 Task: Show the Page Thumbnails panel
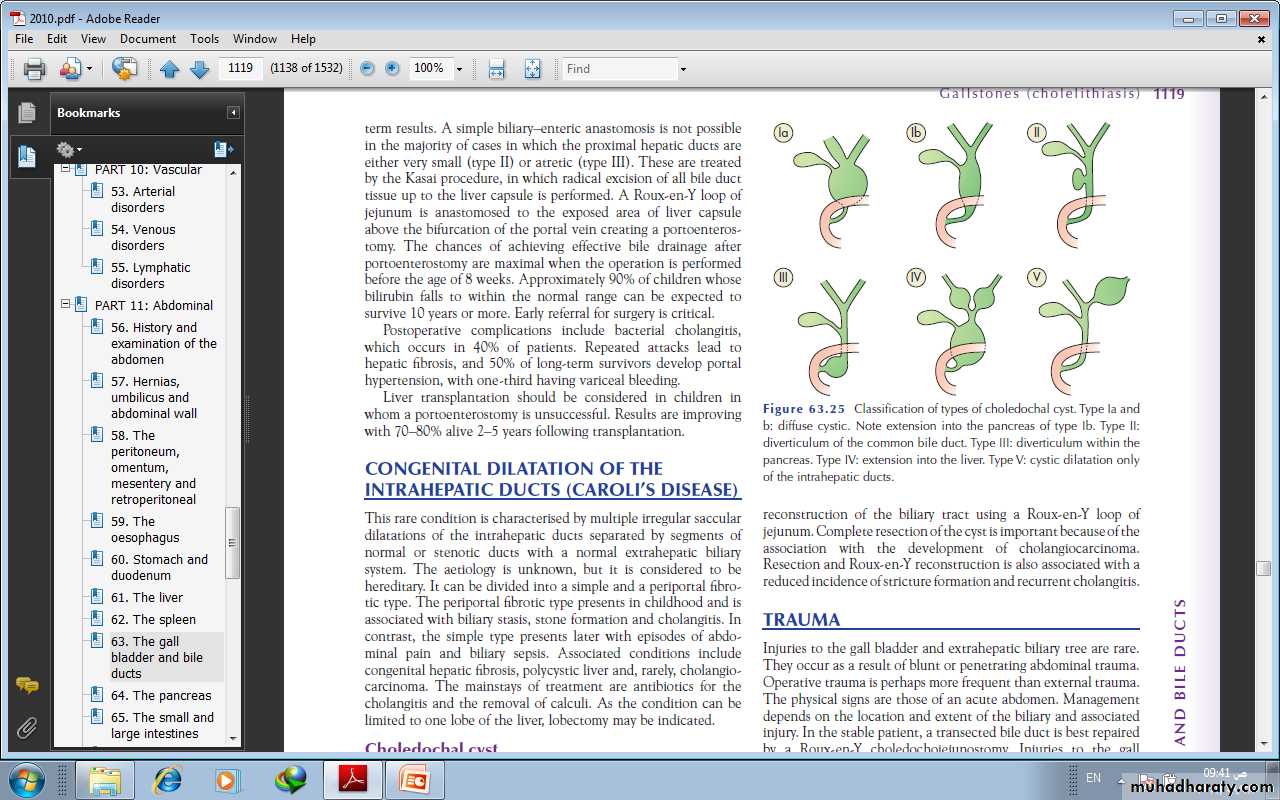click(x=27, y=113)
